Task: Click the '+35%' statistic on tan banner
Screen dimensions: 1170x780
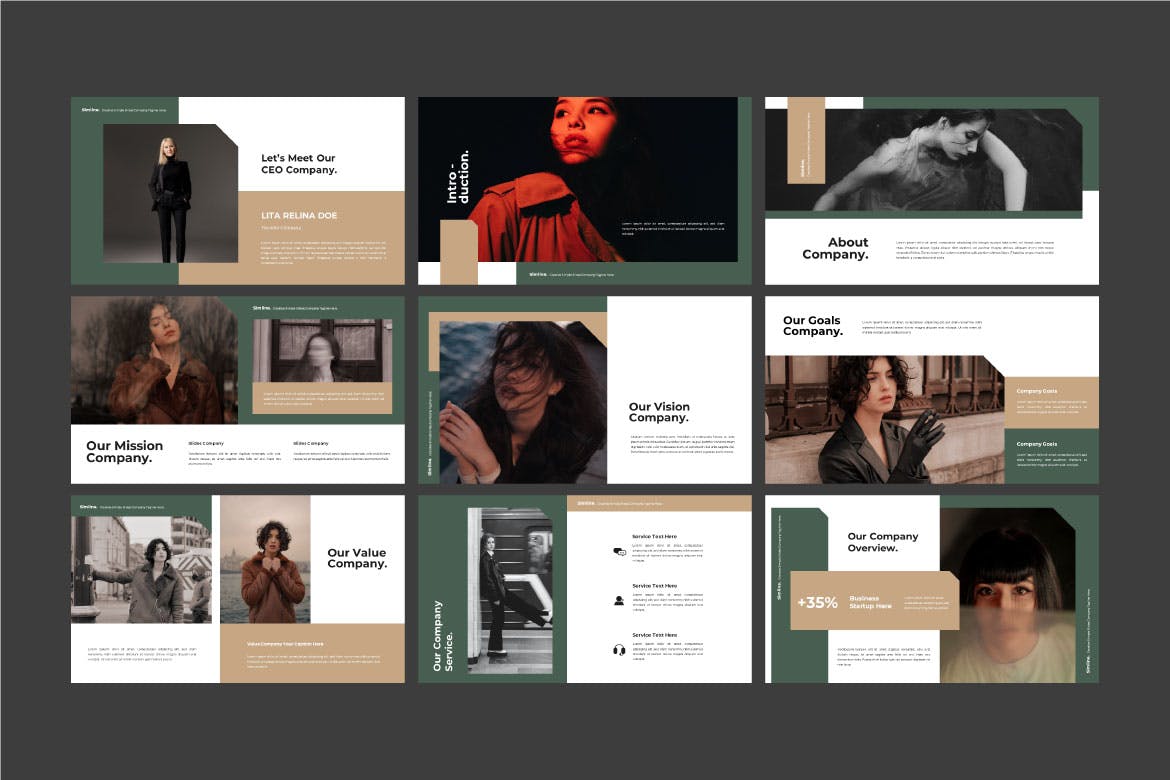Action: [817, 602]
